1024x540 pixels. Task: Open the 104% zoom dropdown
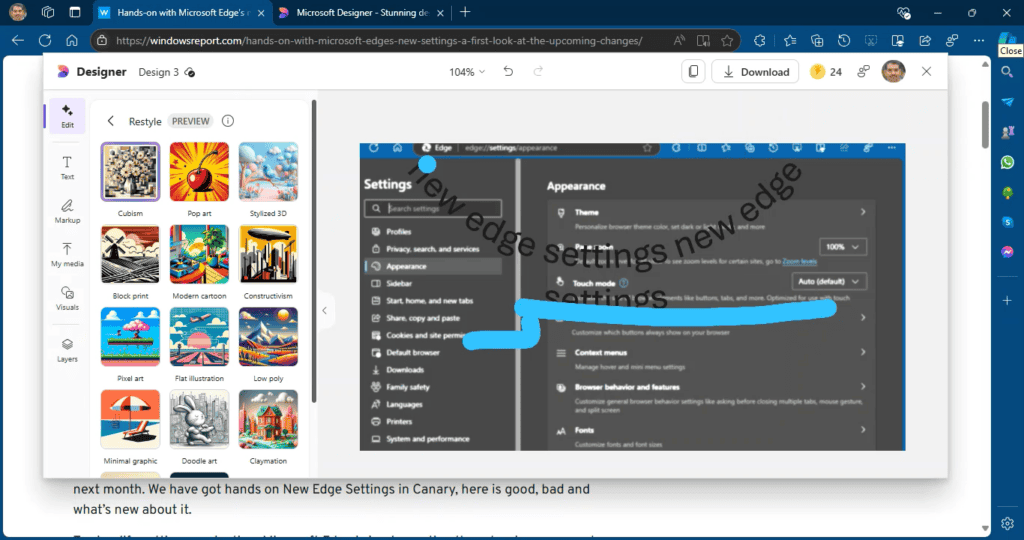[467, 72]
